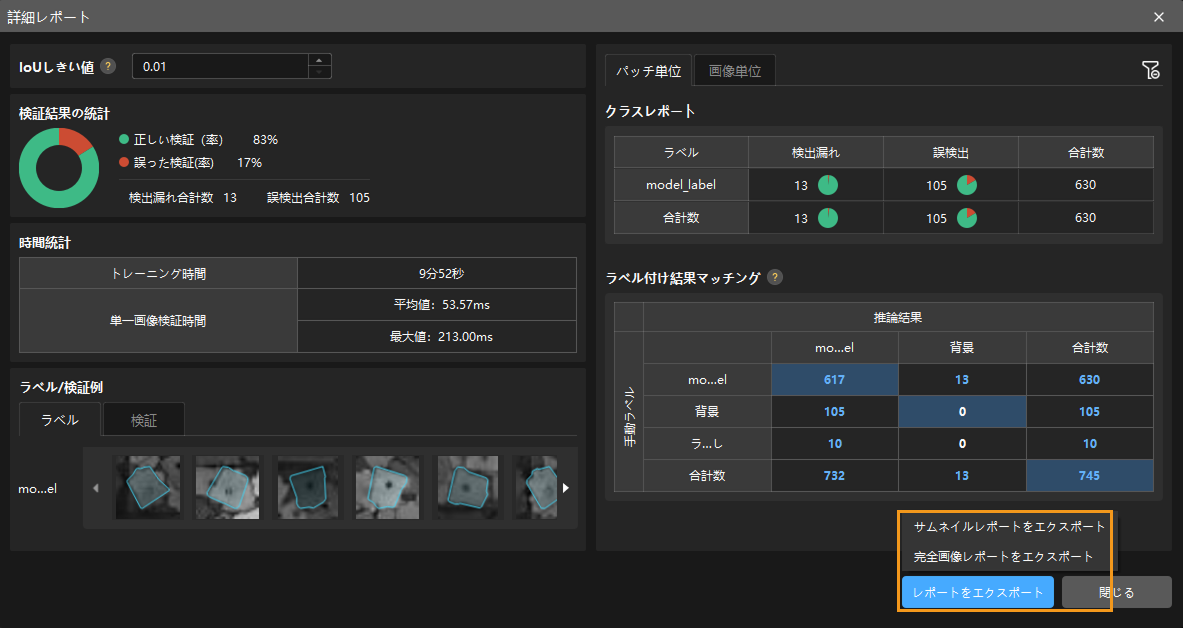Click the 閉じる button
1183x628 pixels.
point(1117,593)
